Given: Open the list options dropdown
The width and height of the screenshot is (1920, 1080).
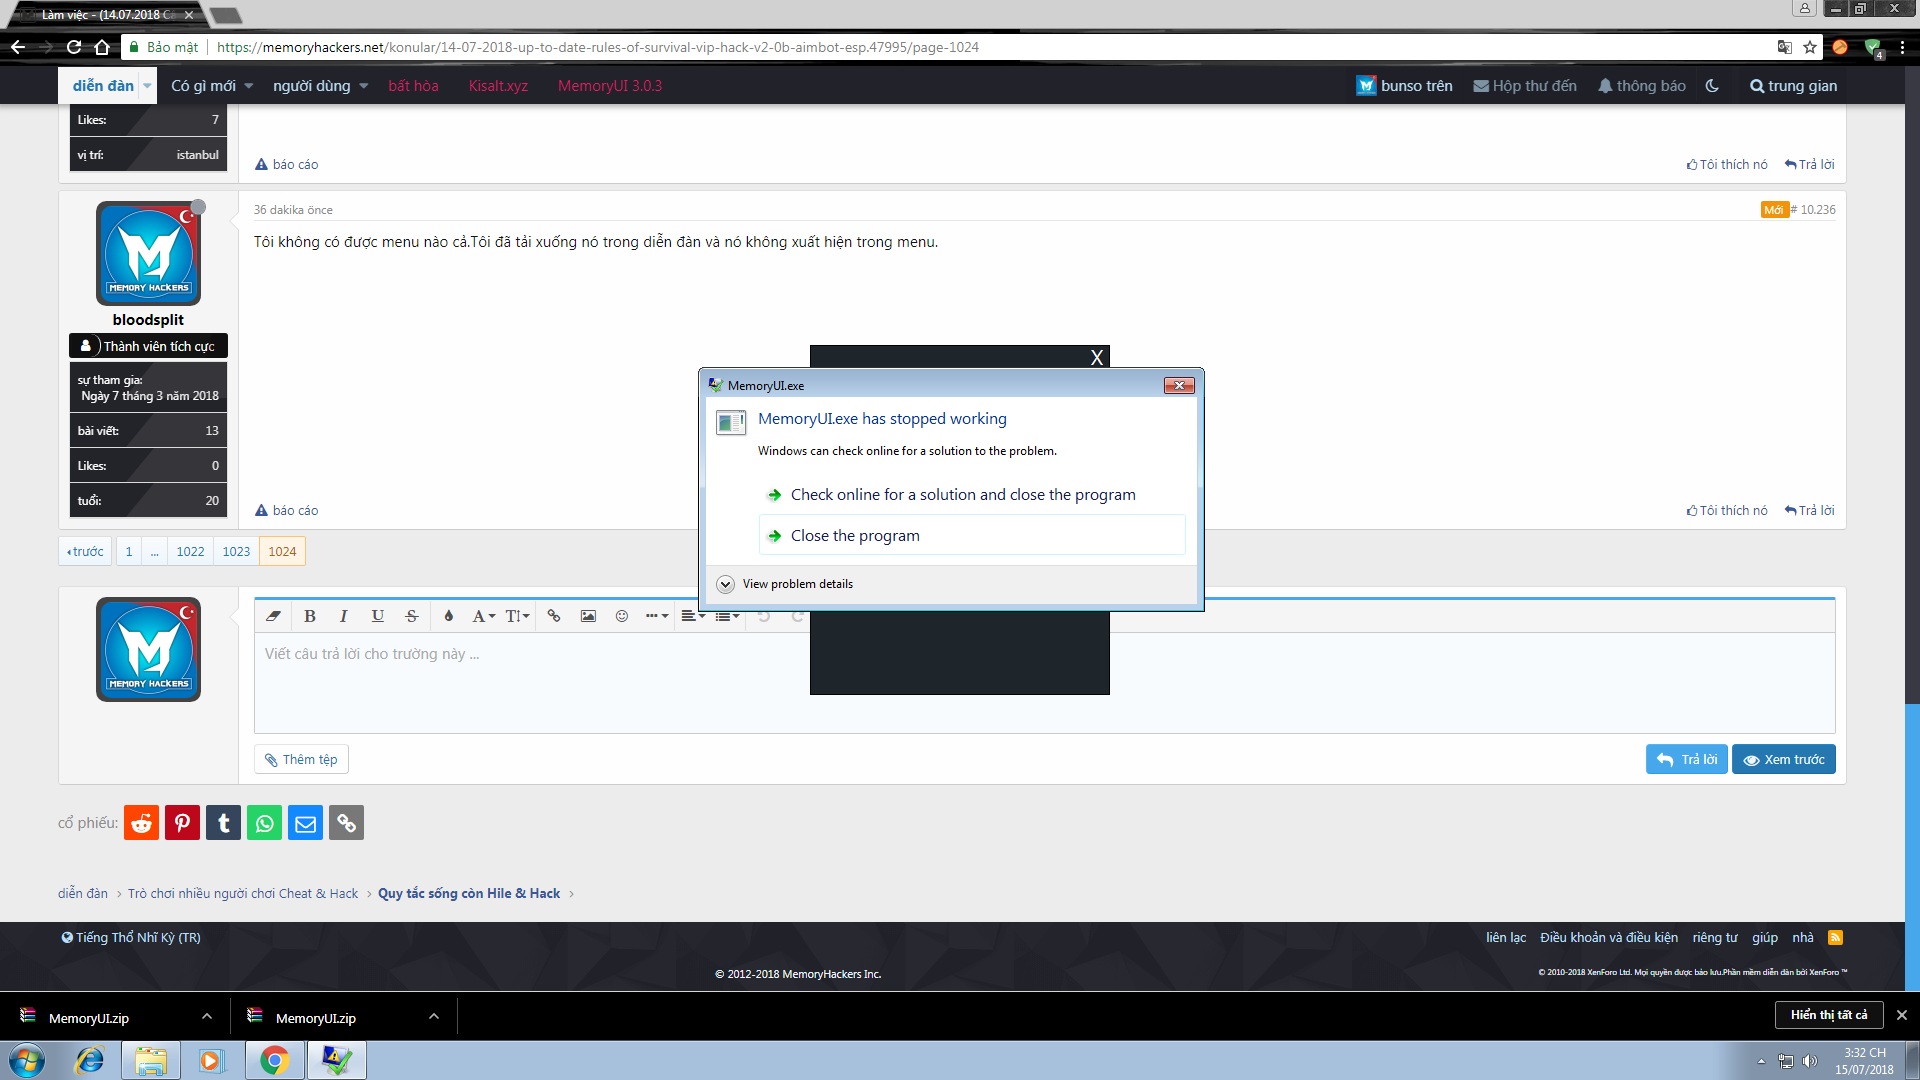Looking at the screenshot, I should coord(727,616).
